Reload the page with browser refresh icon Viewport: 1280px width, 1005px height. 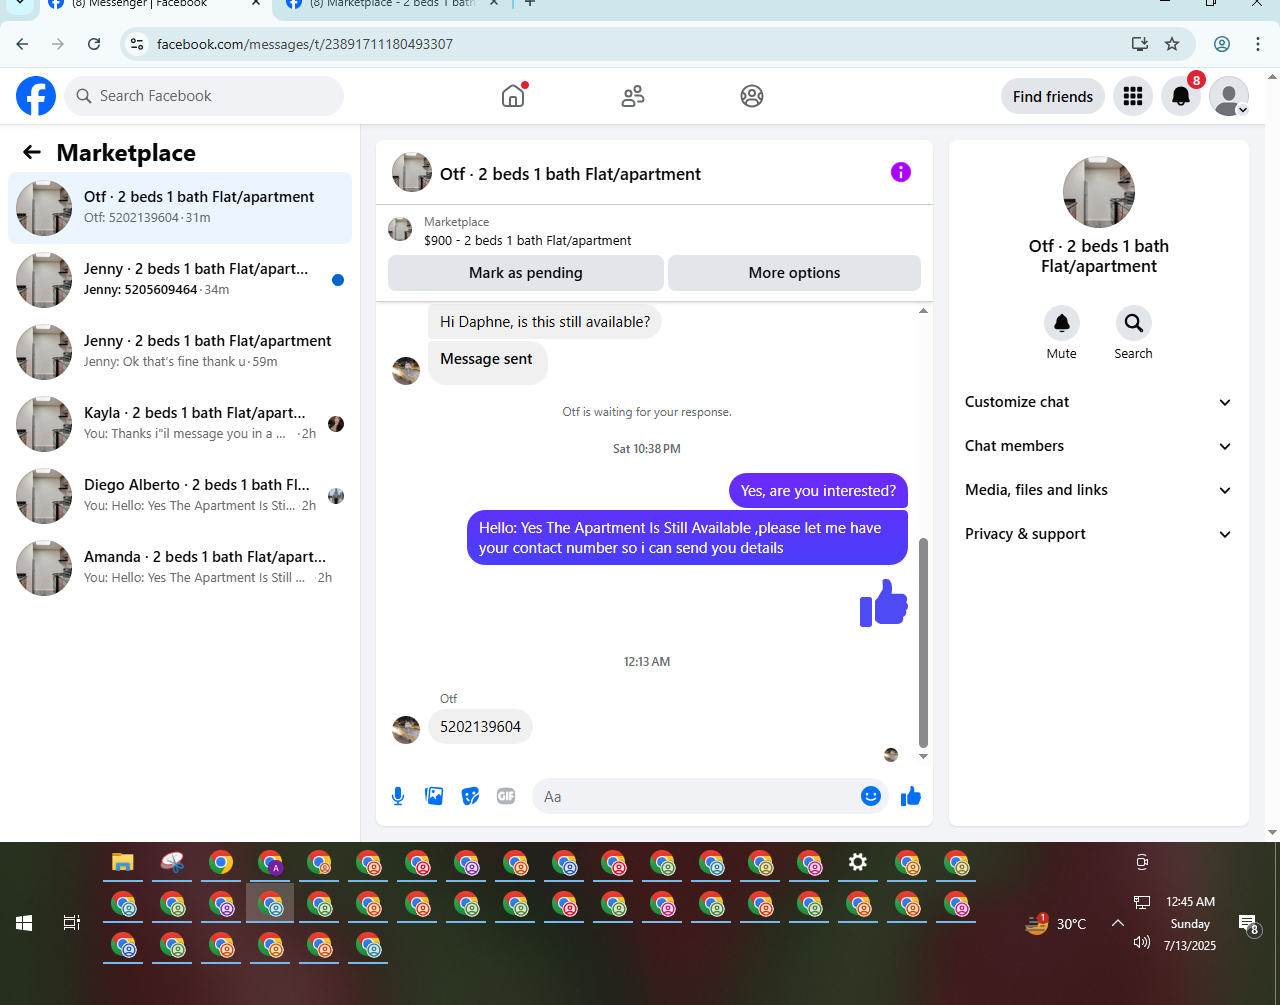coord(94,44)
